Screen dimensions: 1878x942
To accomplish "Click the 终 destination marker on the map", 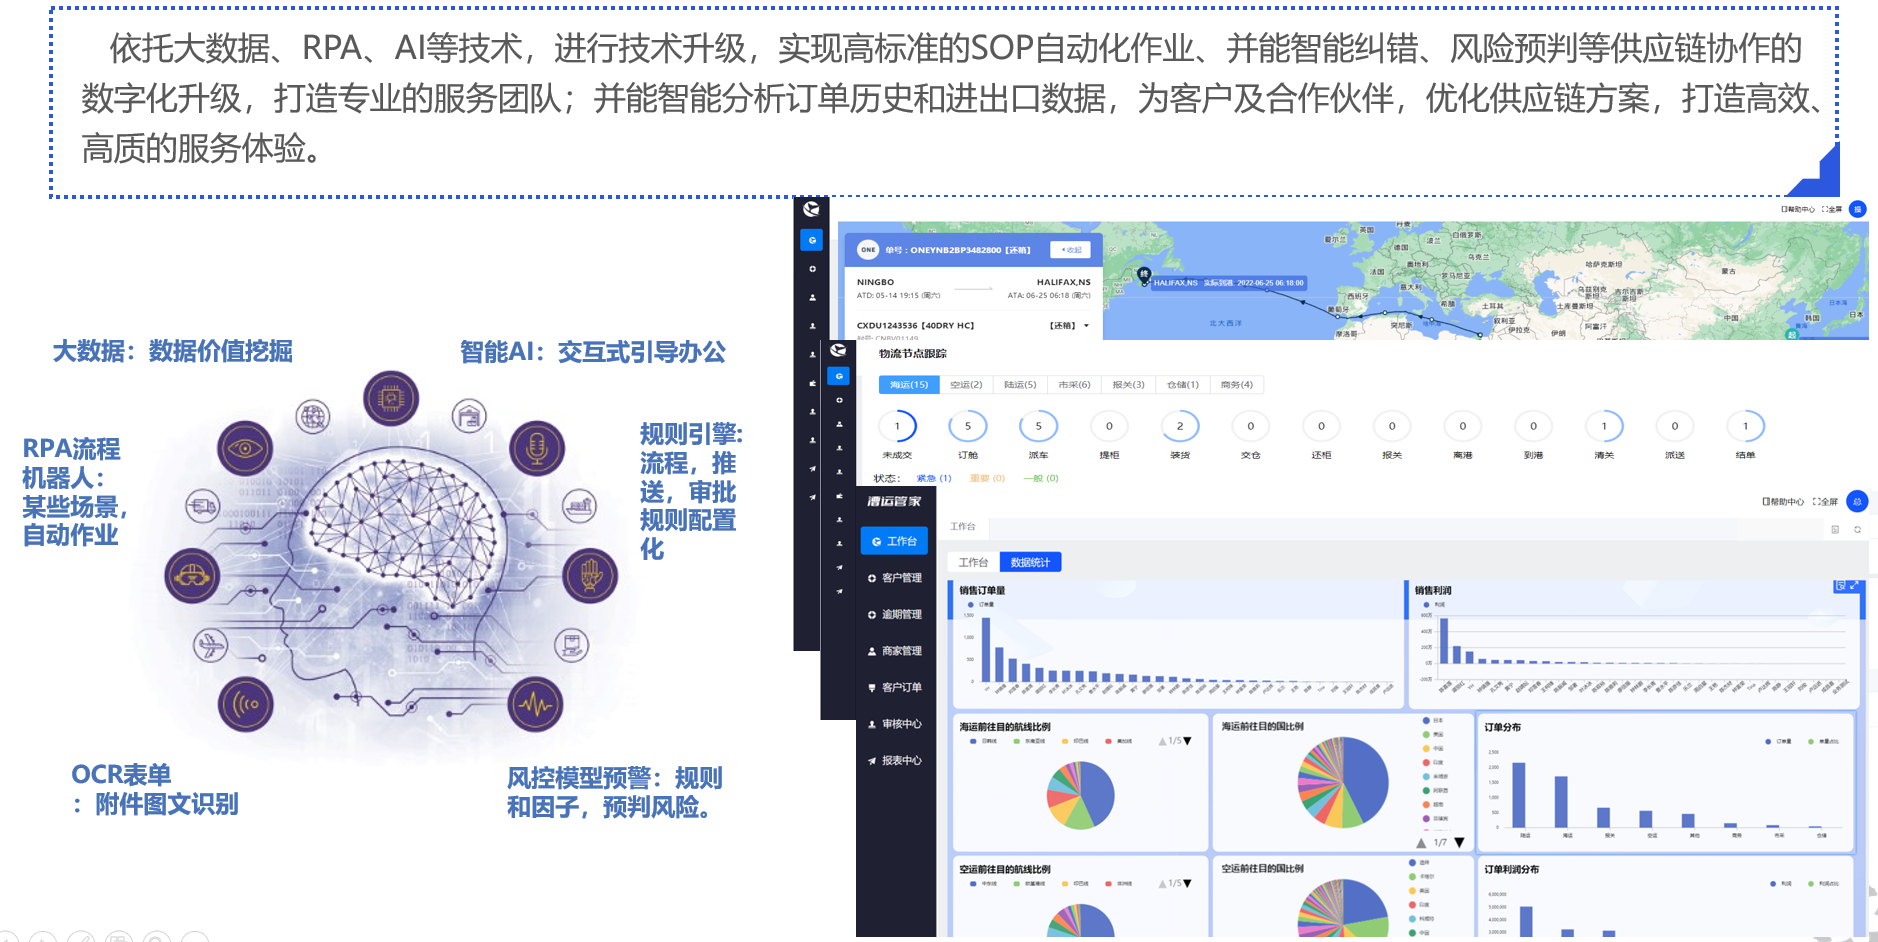I will pyautogui.click(x=1144, y=274).
